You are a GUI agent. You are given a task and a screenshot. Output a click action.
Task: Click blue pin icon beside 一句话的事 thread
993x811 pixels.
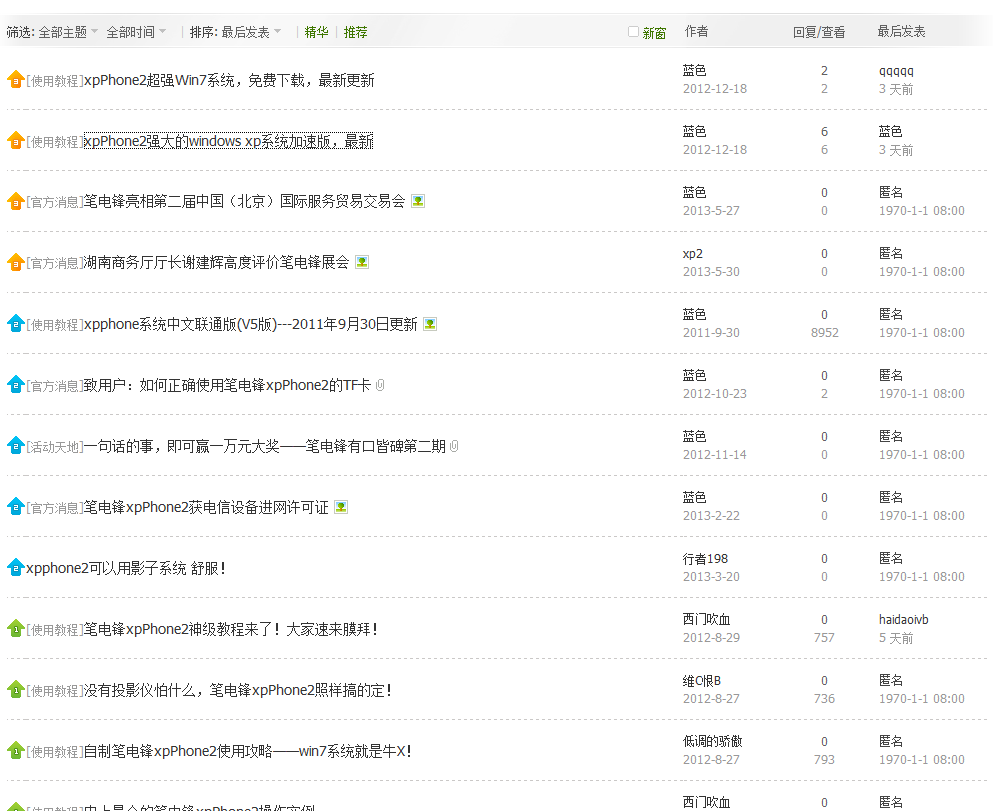[15, 446]
